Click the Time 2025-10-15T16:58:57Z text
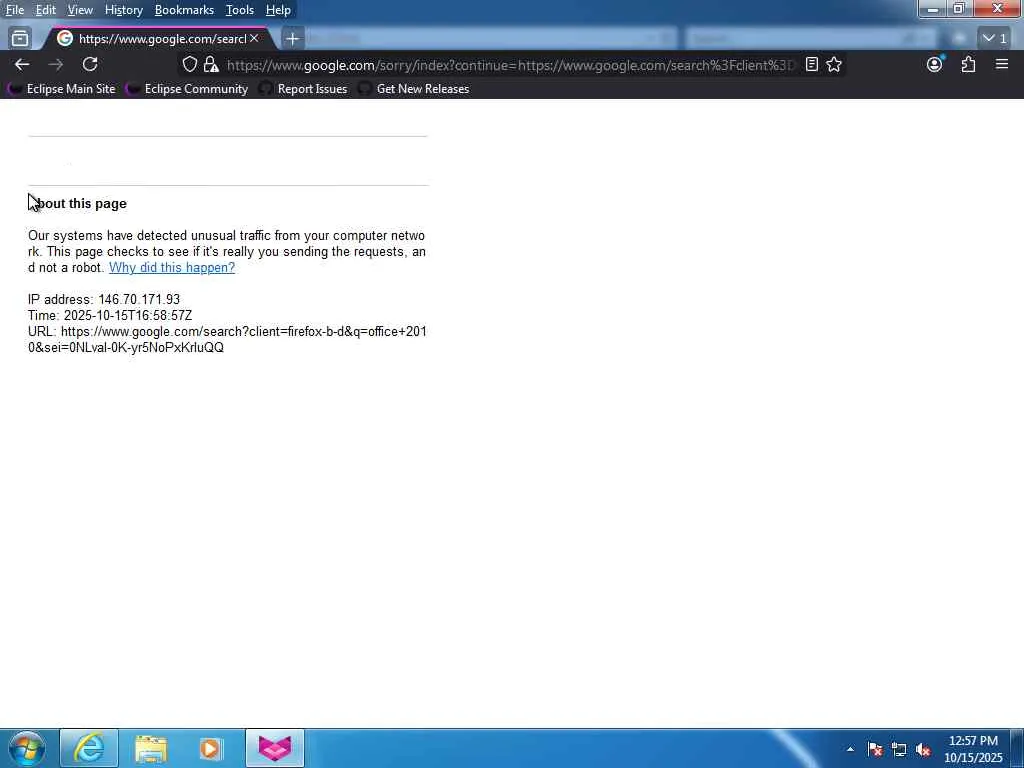Viewport: 1024px width, 768px height. tap(110, 315)
